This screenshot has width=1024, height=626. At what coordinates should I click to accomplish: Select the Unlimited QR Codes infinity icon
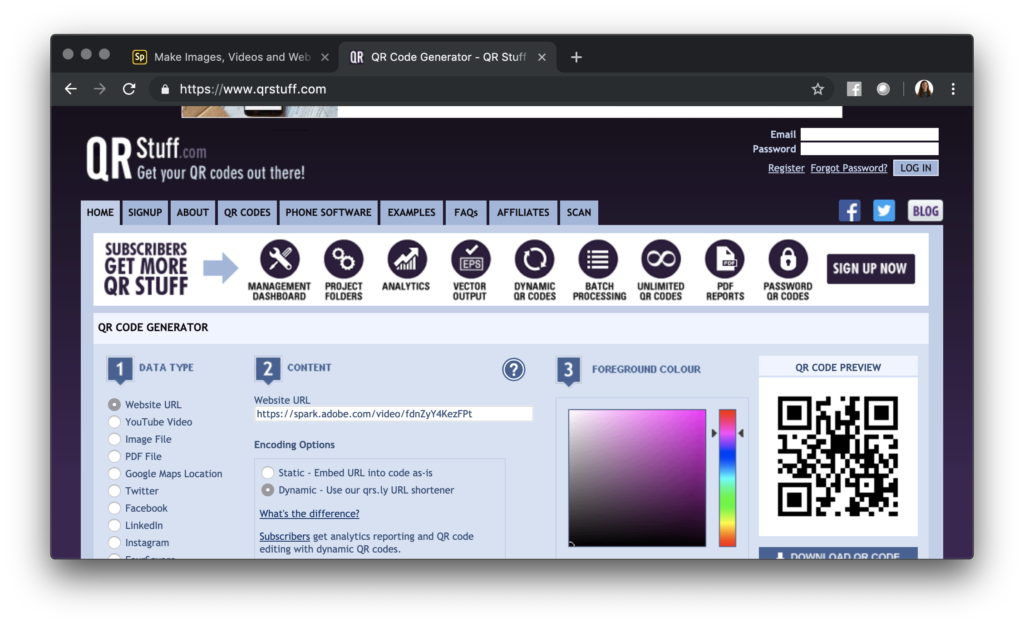click(x=661, y=260)
